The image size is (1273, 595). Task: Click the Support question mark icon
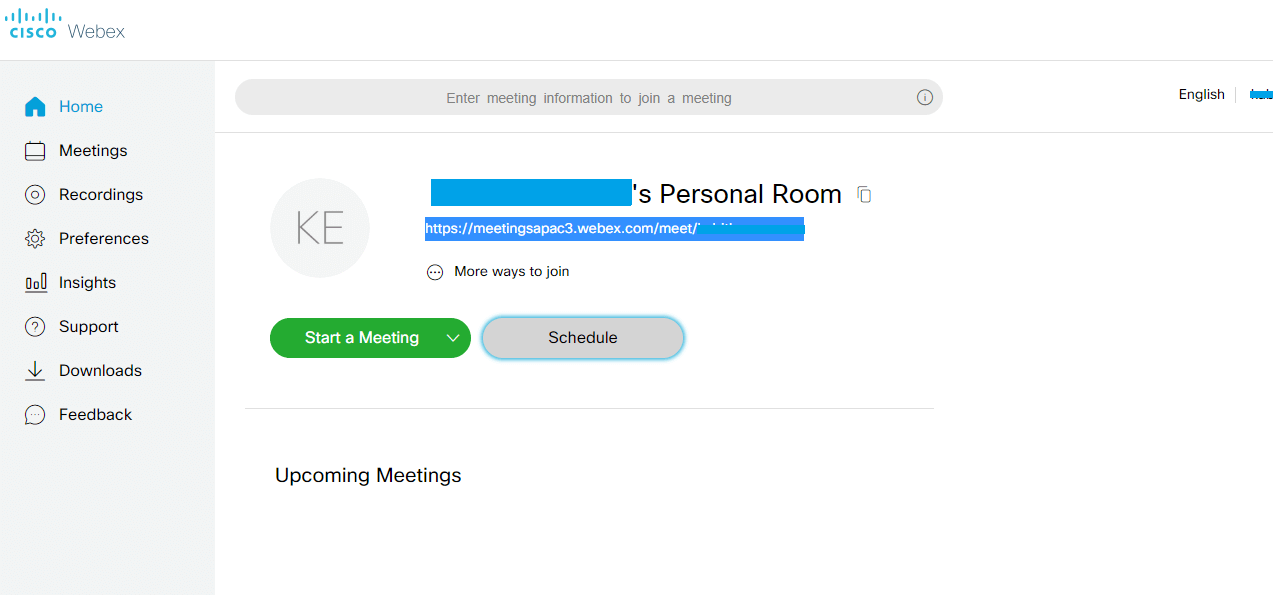pos(35,327)
